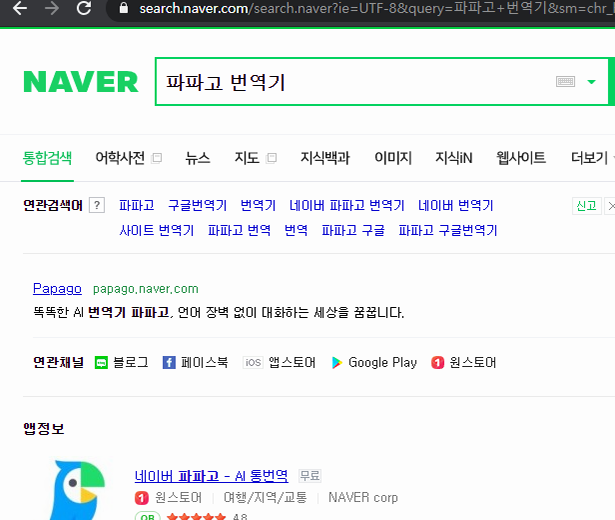
Task: Click related search 네이버 번역기
Action: pyautogui.click(x=455, y=205)
